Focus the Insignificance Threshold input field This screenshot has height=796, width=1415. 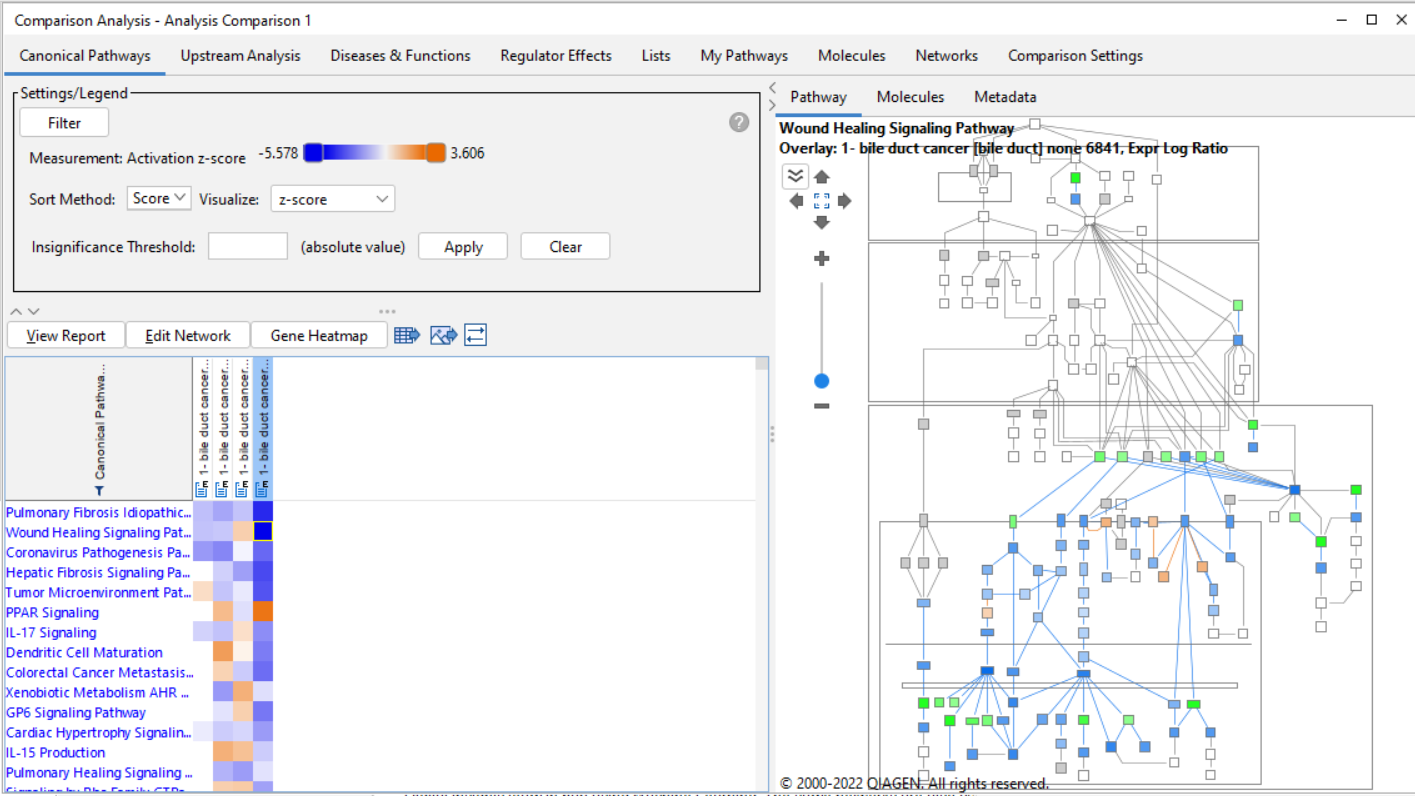248,247
